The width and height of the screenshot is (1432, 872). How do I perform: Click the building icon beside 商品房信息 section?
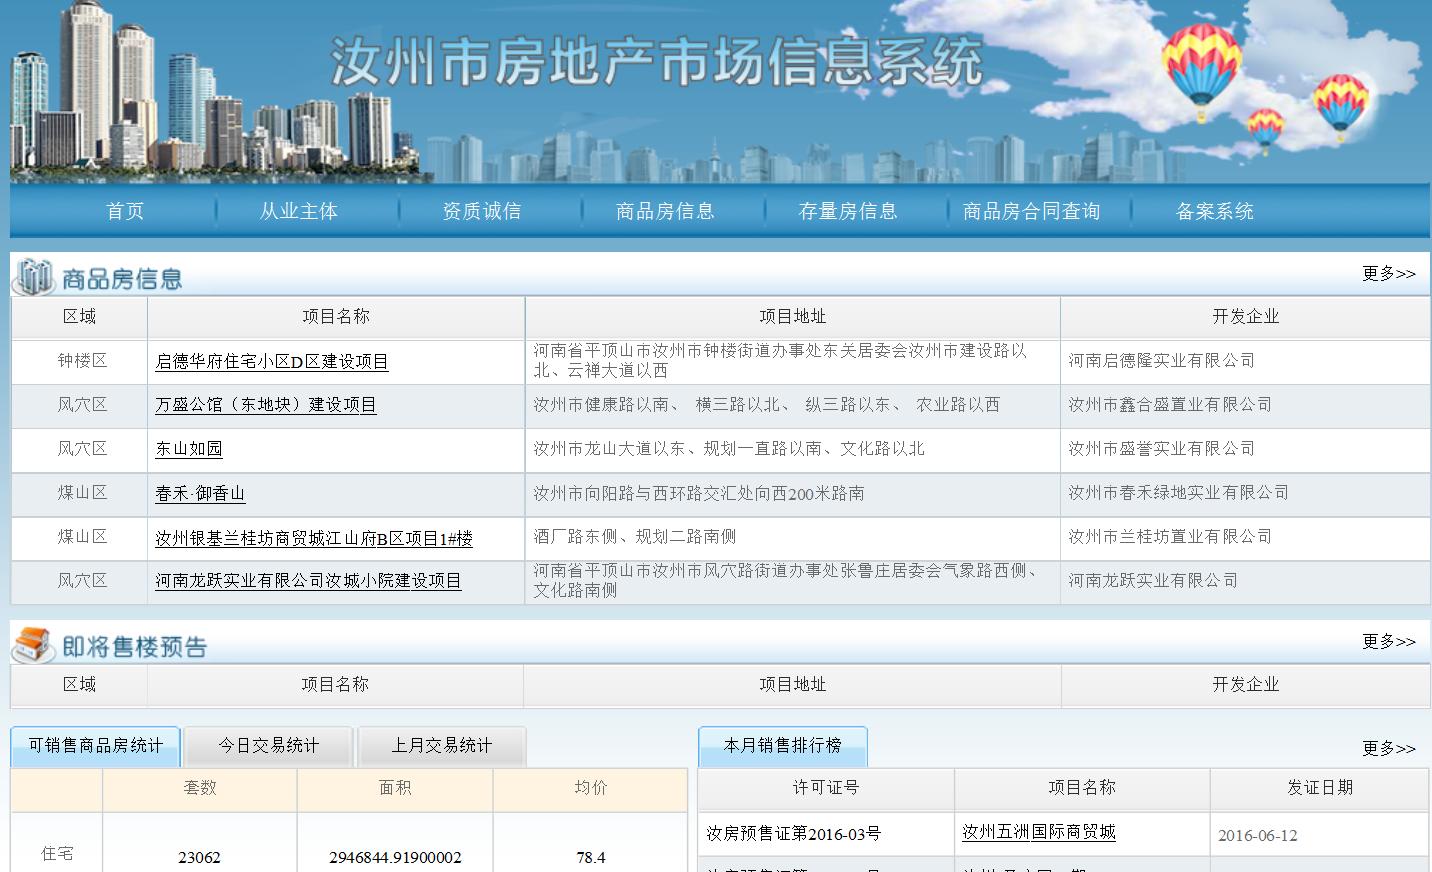click(33, 276)
